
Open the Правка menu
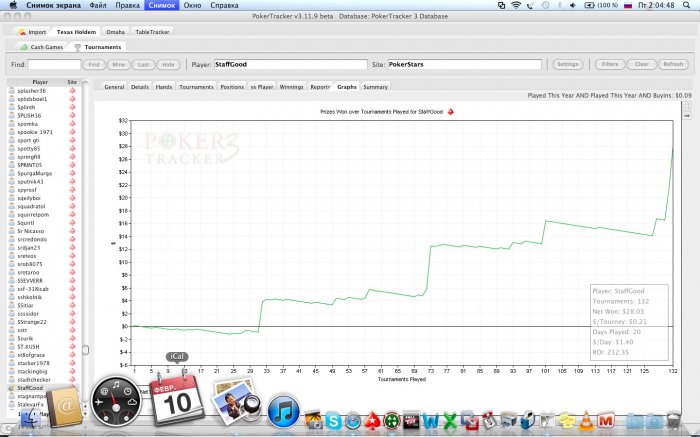pyautogui.click(x=127, y=5)
